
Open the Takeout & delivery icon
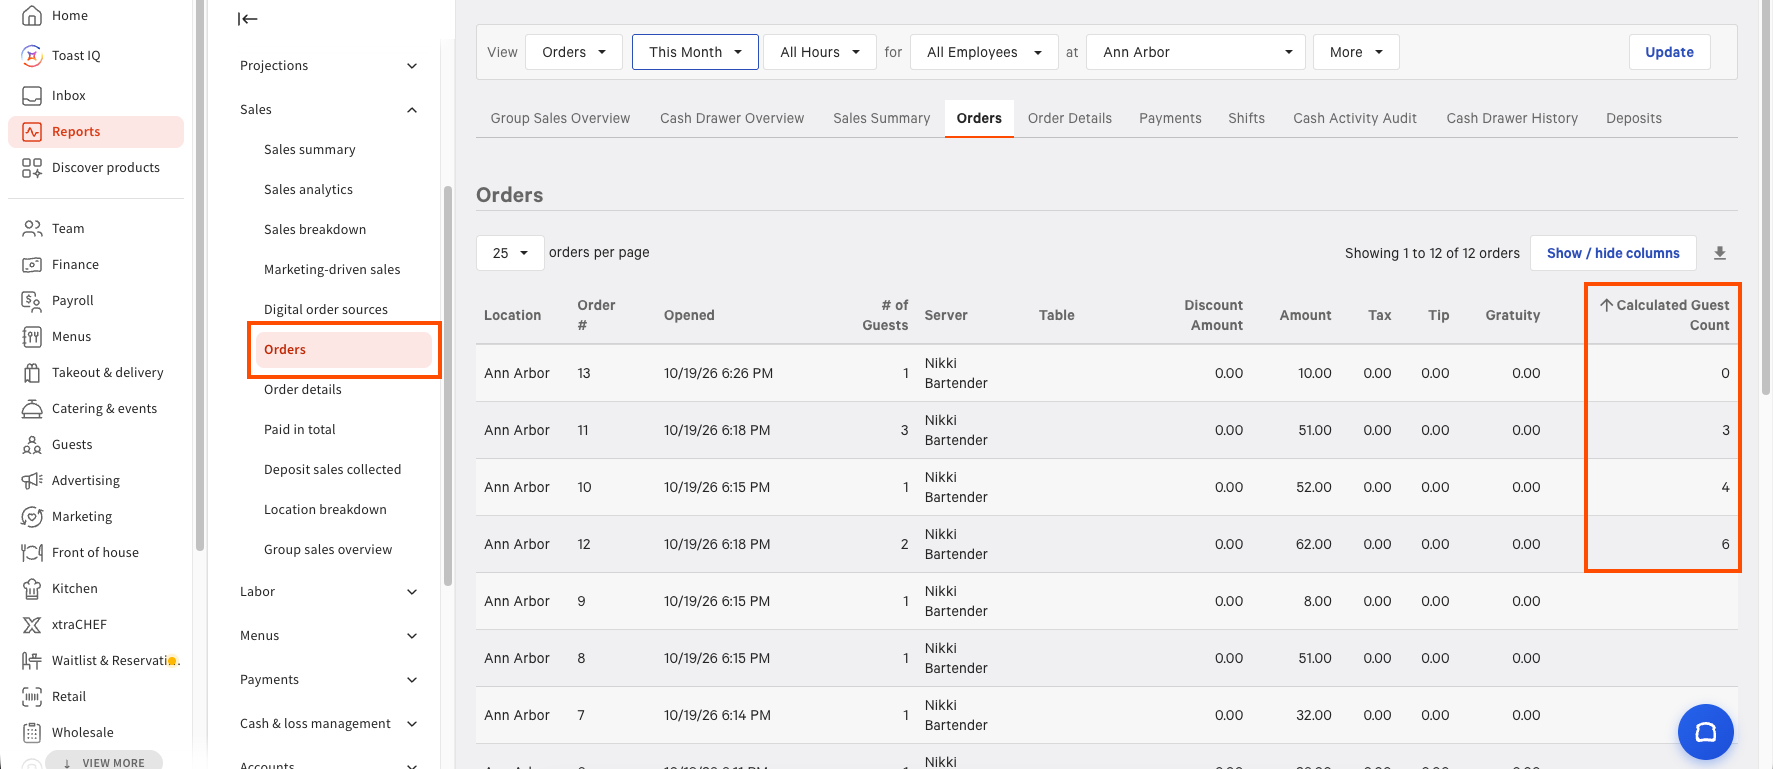click(32, 372)
